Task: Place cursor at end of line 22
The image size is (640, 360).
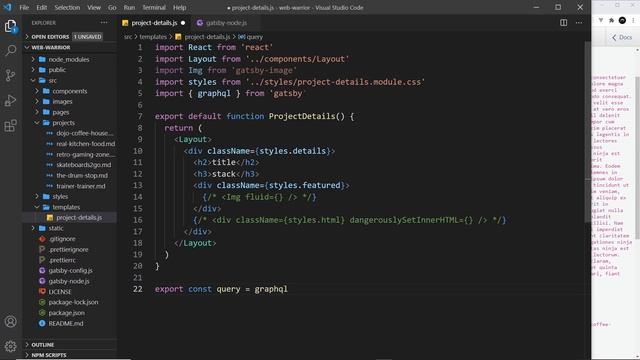Action: (x=288, y=289)
